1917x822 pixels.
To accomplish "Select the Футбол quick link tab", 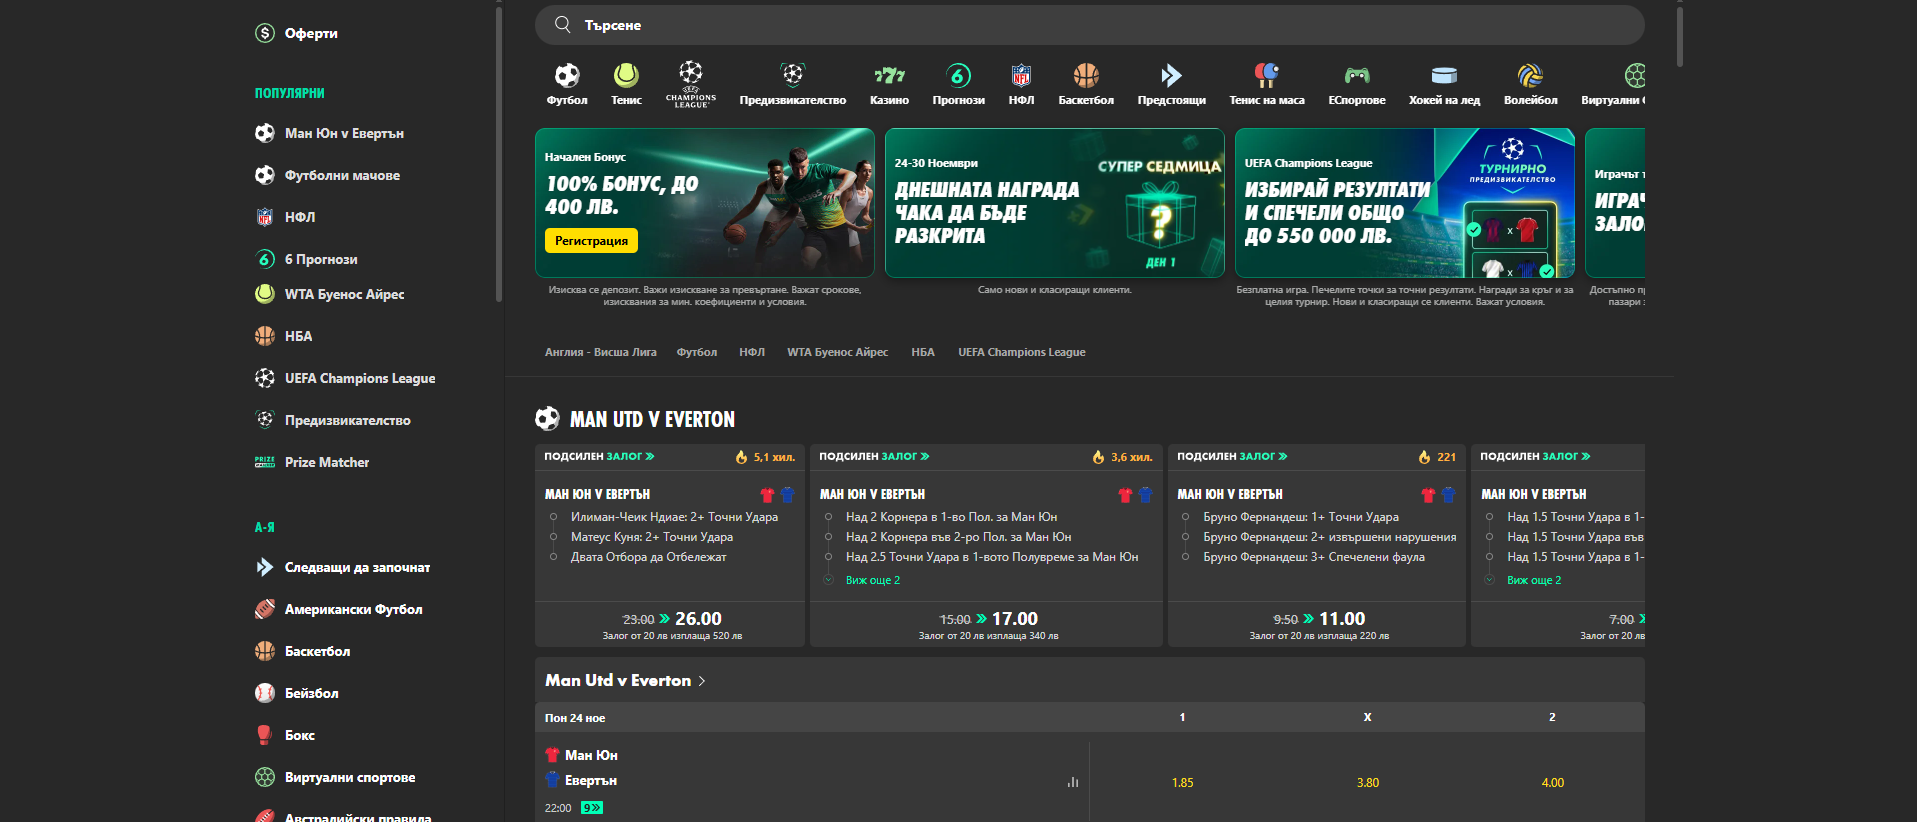I will pos(696,352).
